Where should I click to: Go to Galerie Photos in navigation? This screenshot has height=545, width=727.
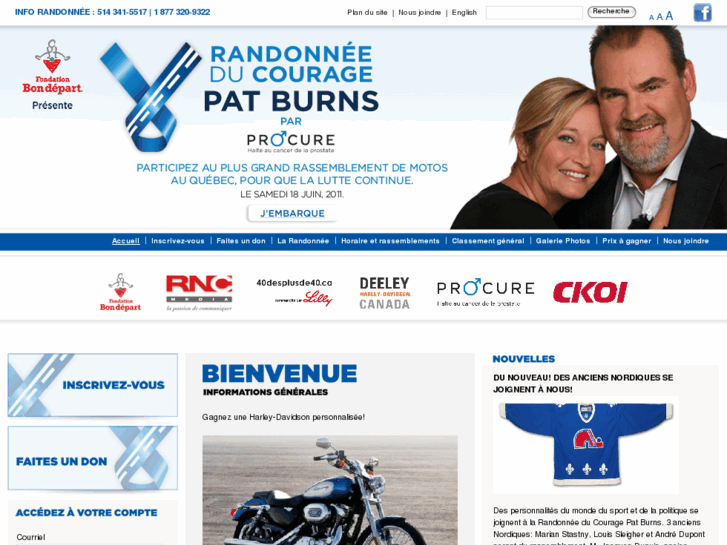click(x=563, y=241)
